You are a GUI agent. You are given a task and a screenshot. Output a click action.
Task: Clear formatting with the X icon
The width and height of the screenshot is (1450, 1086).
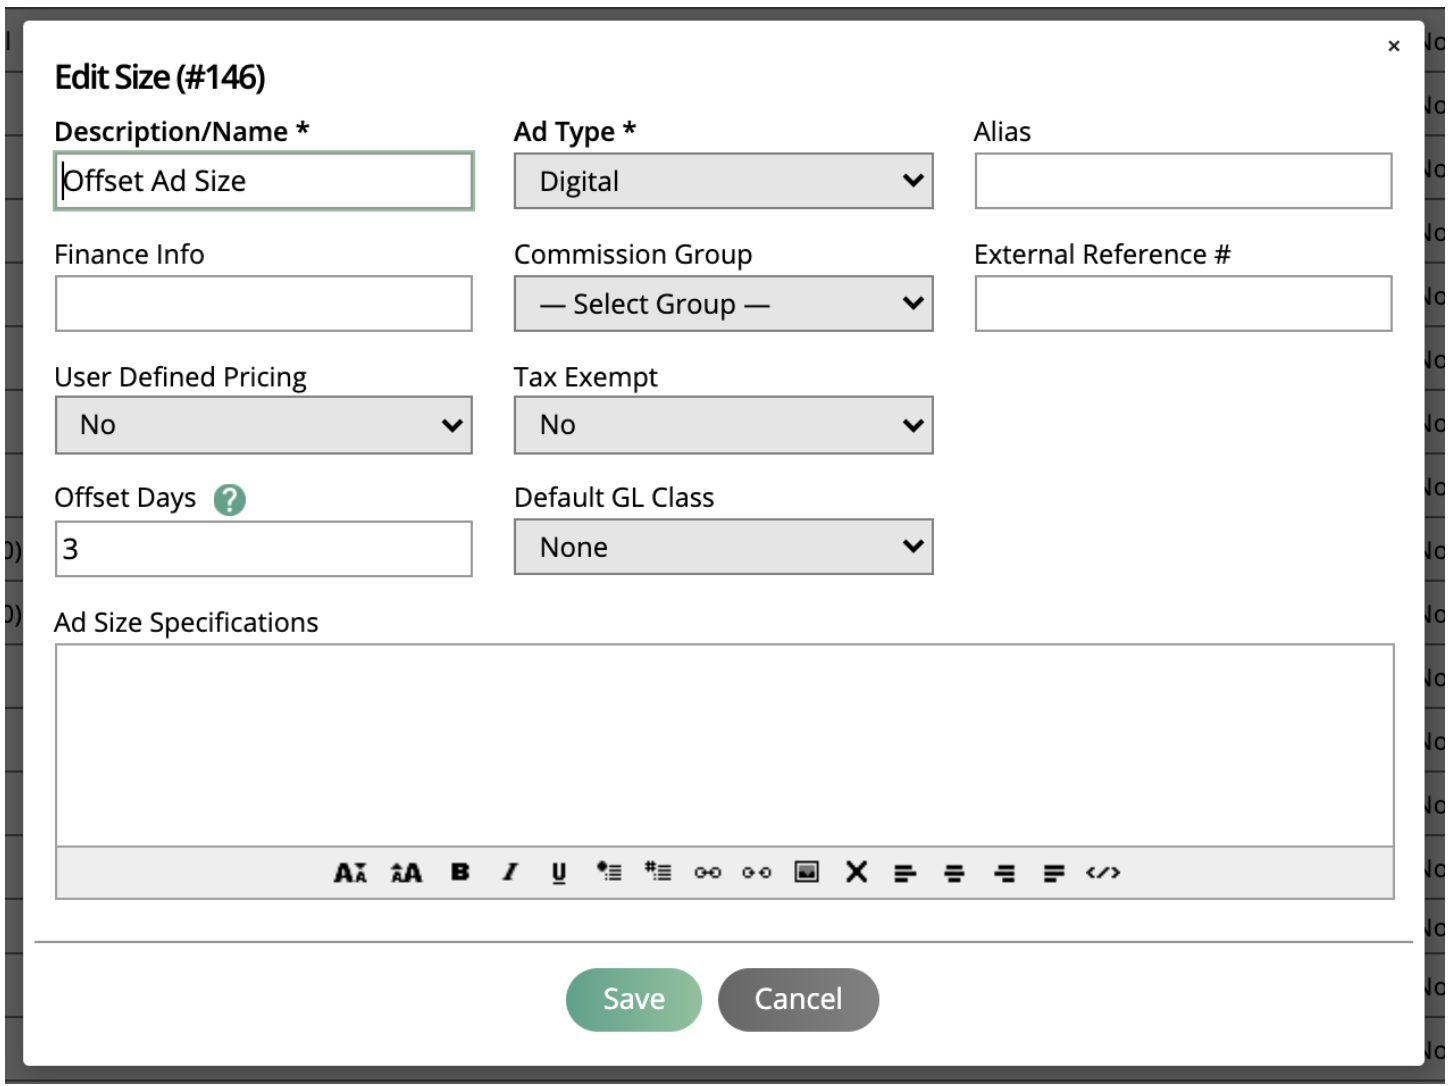(856, 872)
